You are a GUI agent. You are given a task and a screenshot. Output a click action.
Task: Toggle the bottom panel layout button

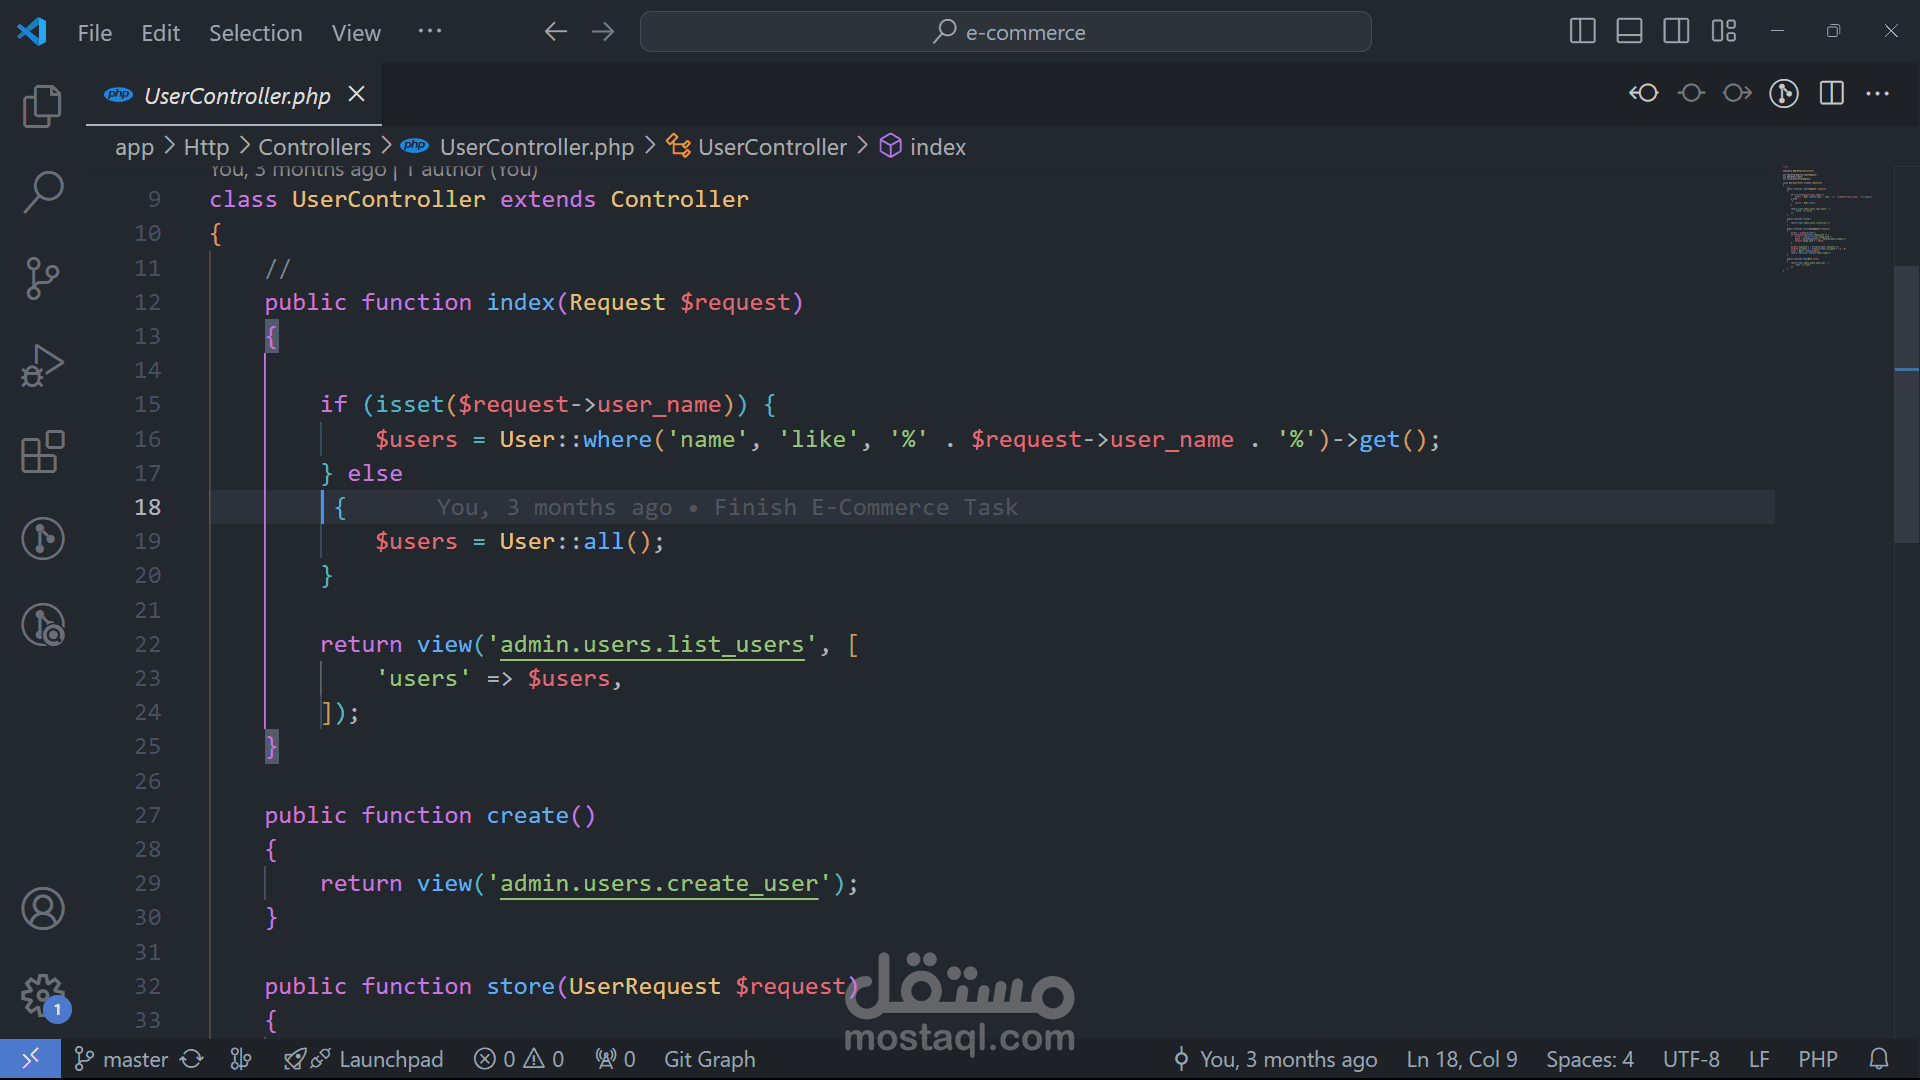pyautogui.click(x=1629, y=32)
